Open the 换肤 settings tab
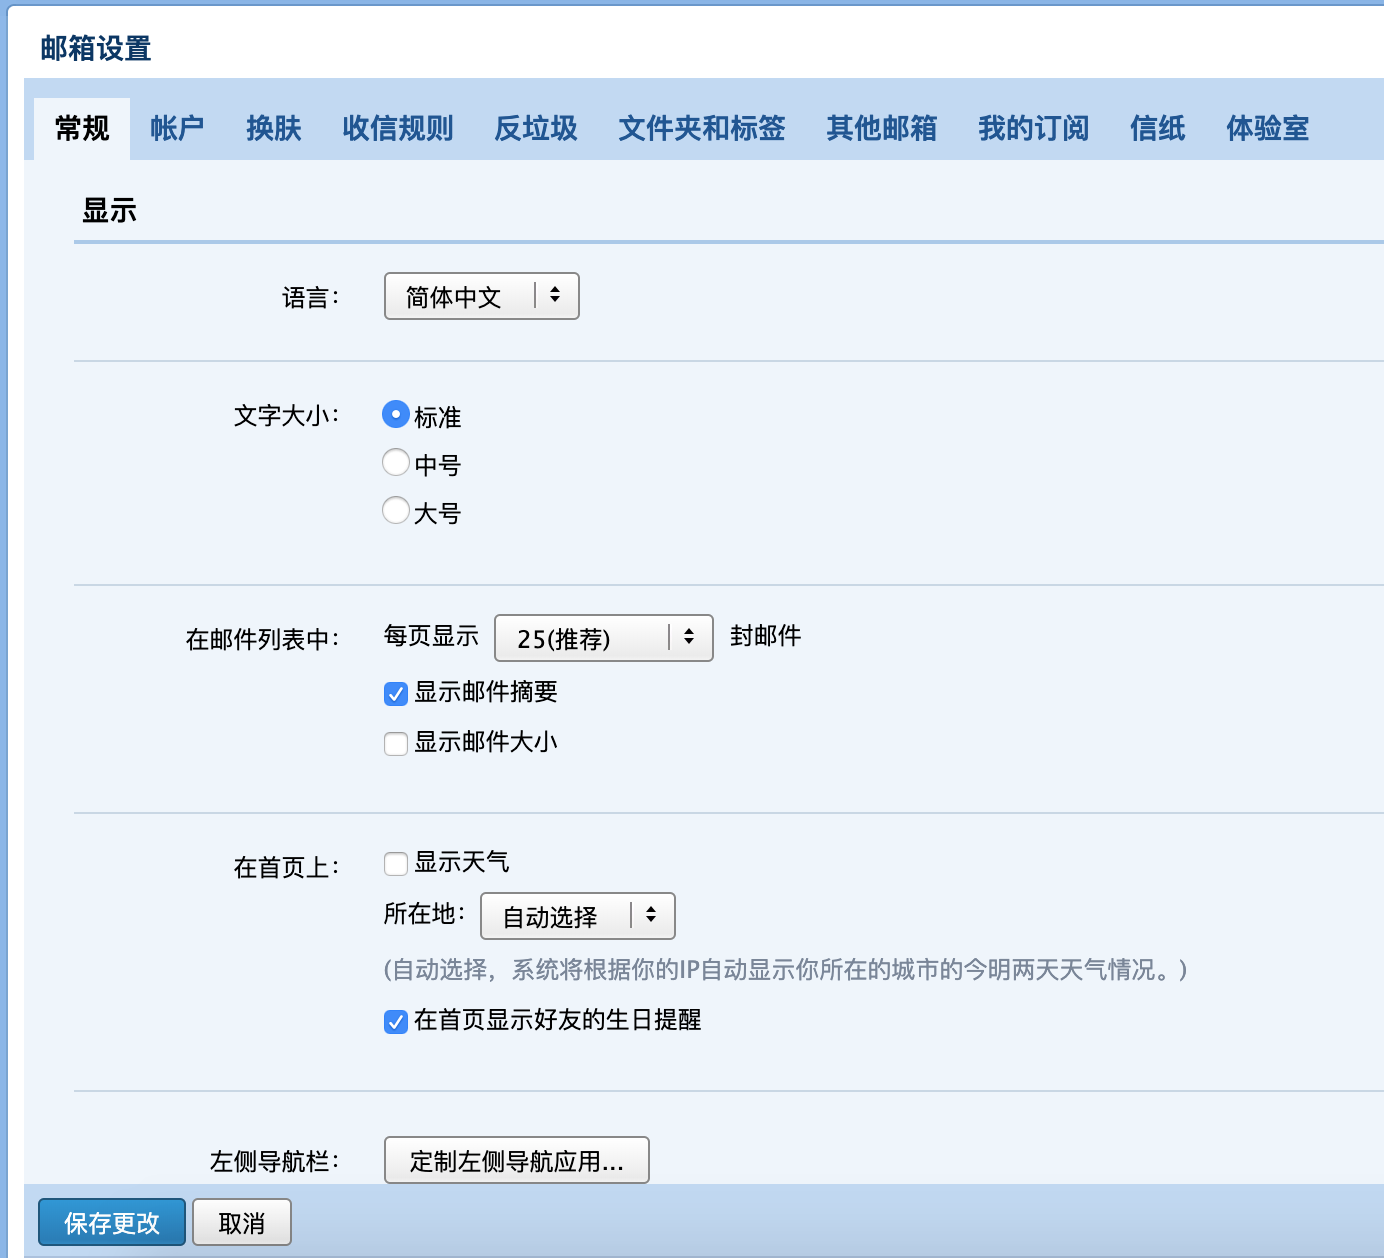The image size is (1384, 1258). tap(274, 128)
